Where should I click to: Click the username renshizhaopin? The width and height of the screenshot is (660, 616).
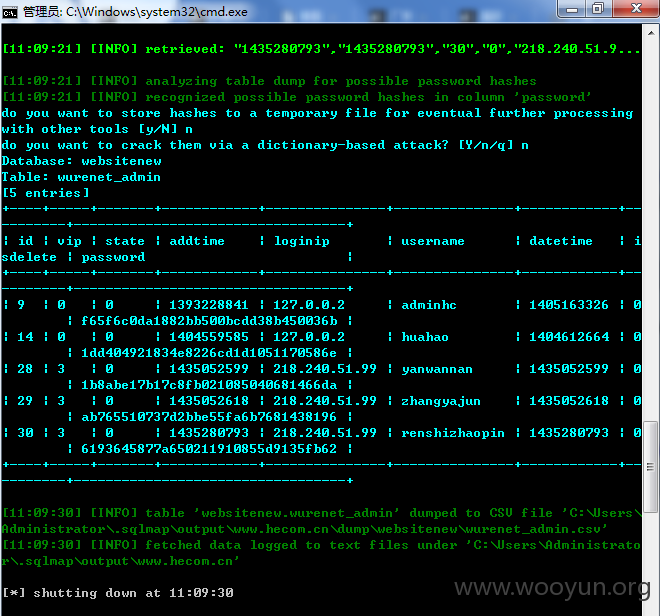point(453,433)
